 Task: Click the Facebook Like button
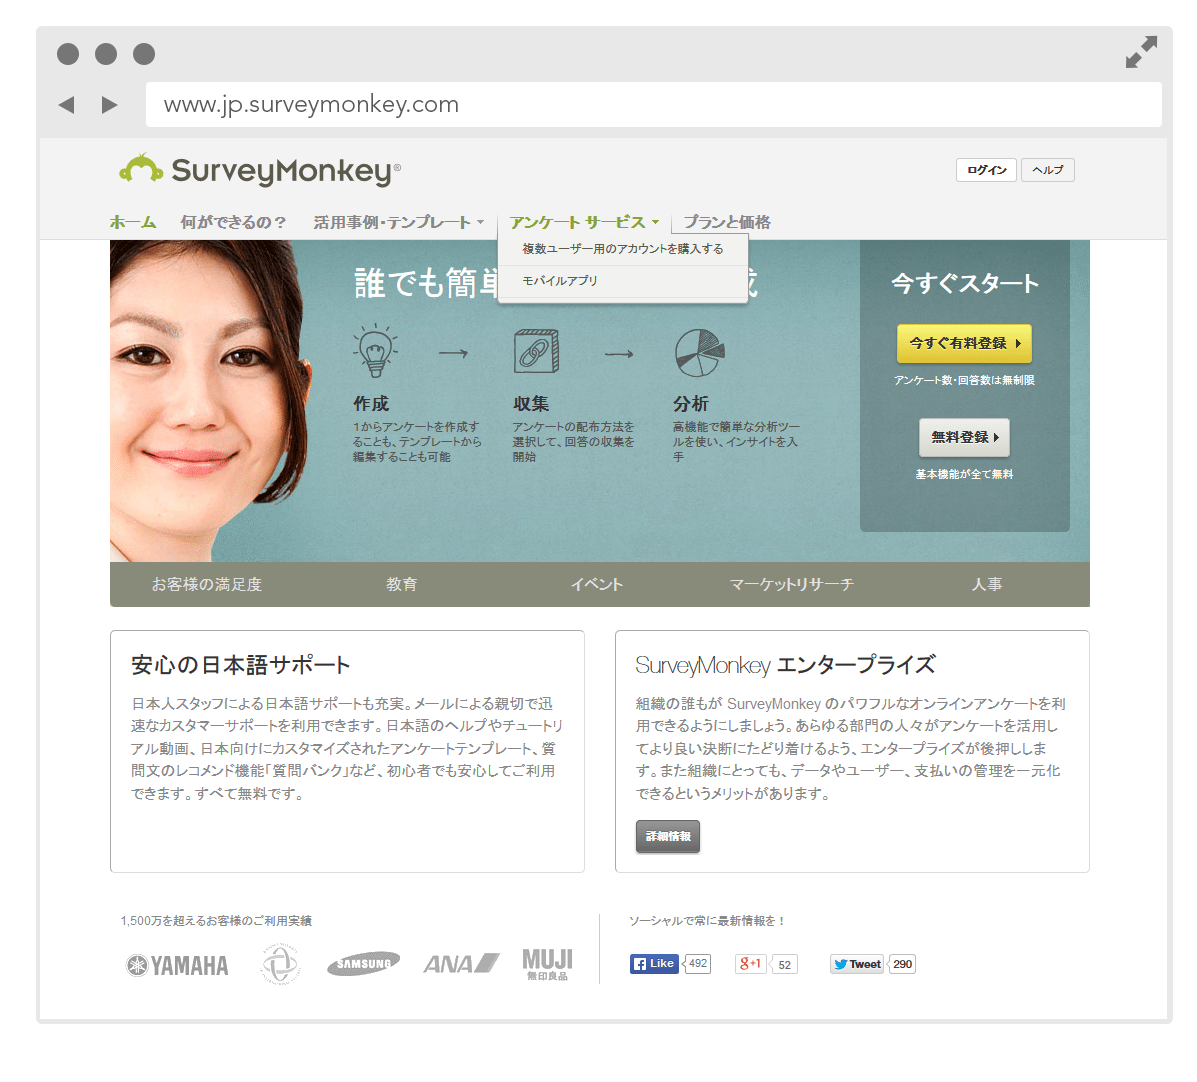click(x=654, y=964)
